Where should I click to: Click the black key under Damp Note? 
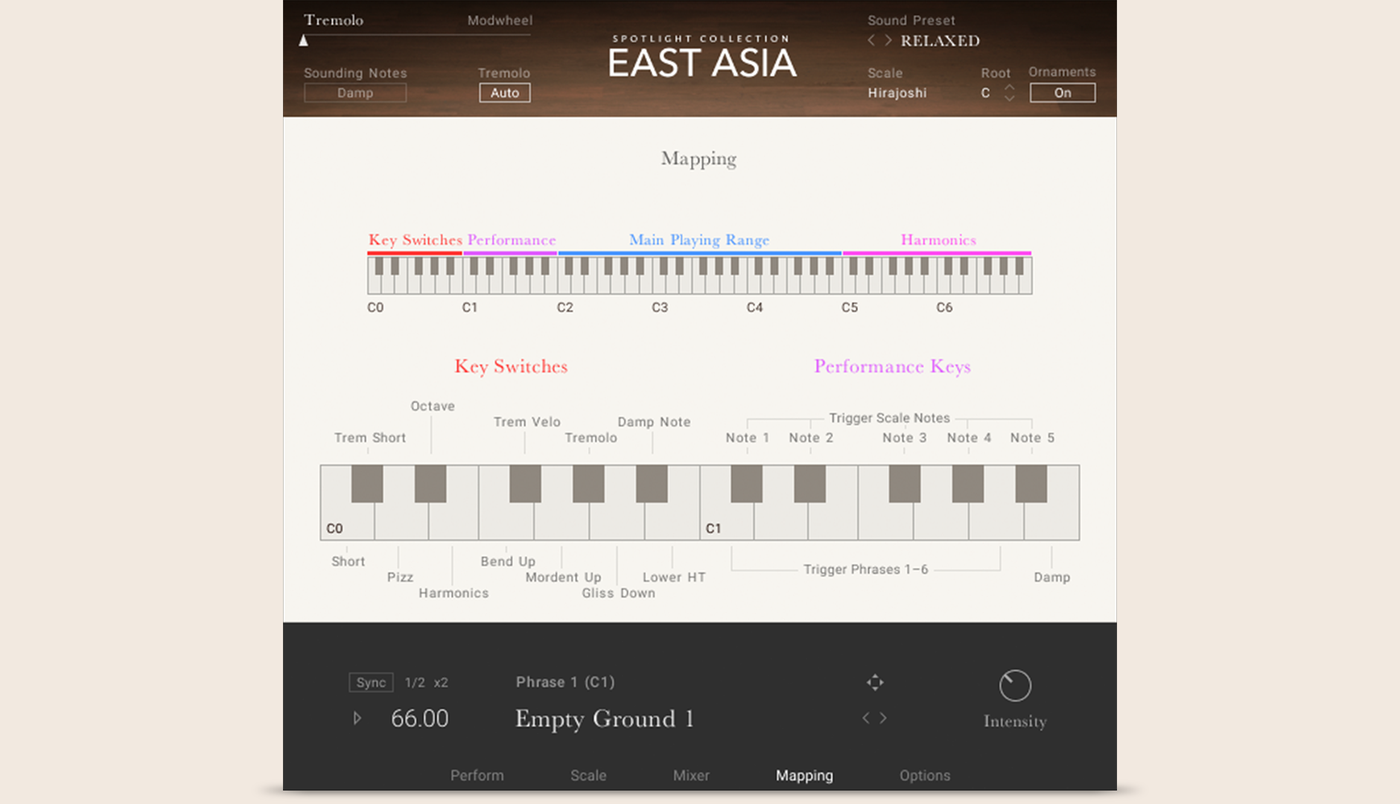[652, 484]
